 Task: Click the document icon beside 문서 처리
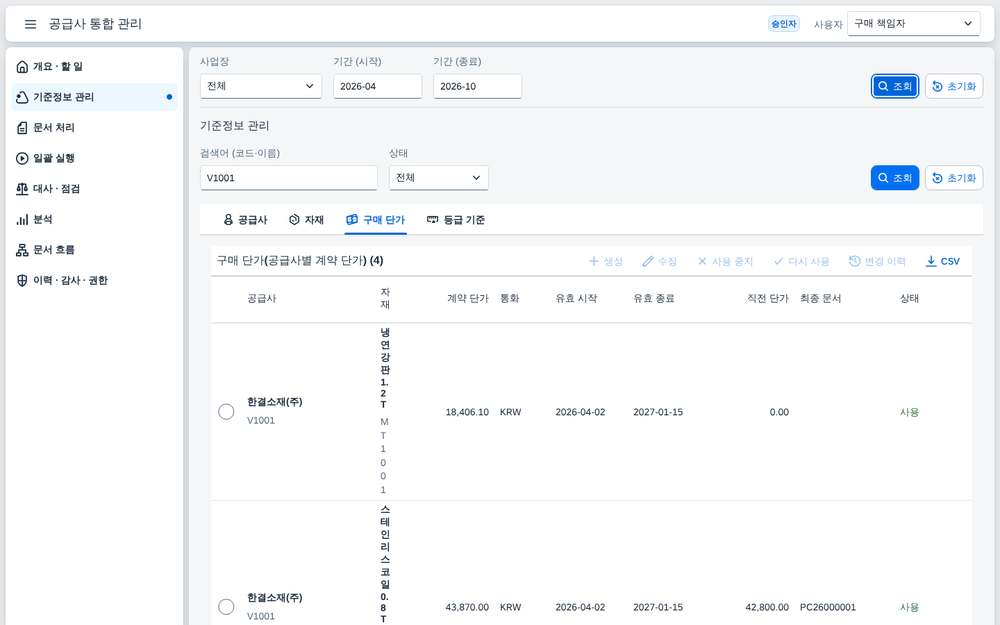click(x=22, y=128)
